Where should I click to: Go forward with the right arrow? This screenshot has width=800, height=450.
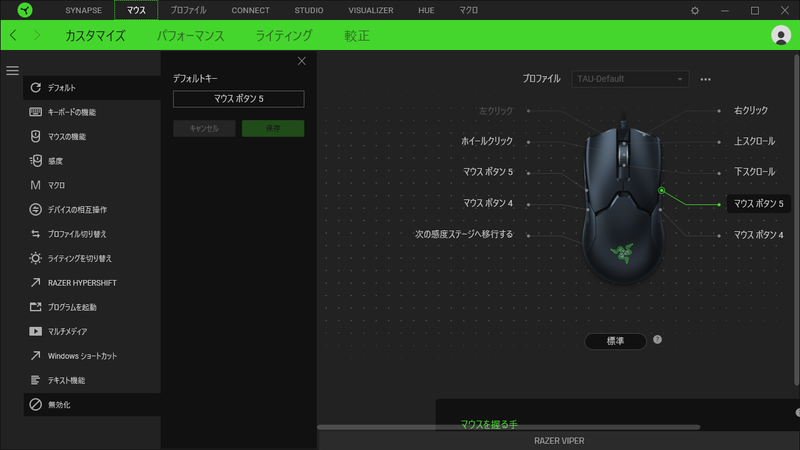click(x=37, y=35)
